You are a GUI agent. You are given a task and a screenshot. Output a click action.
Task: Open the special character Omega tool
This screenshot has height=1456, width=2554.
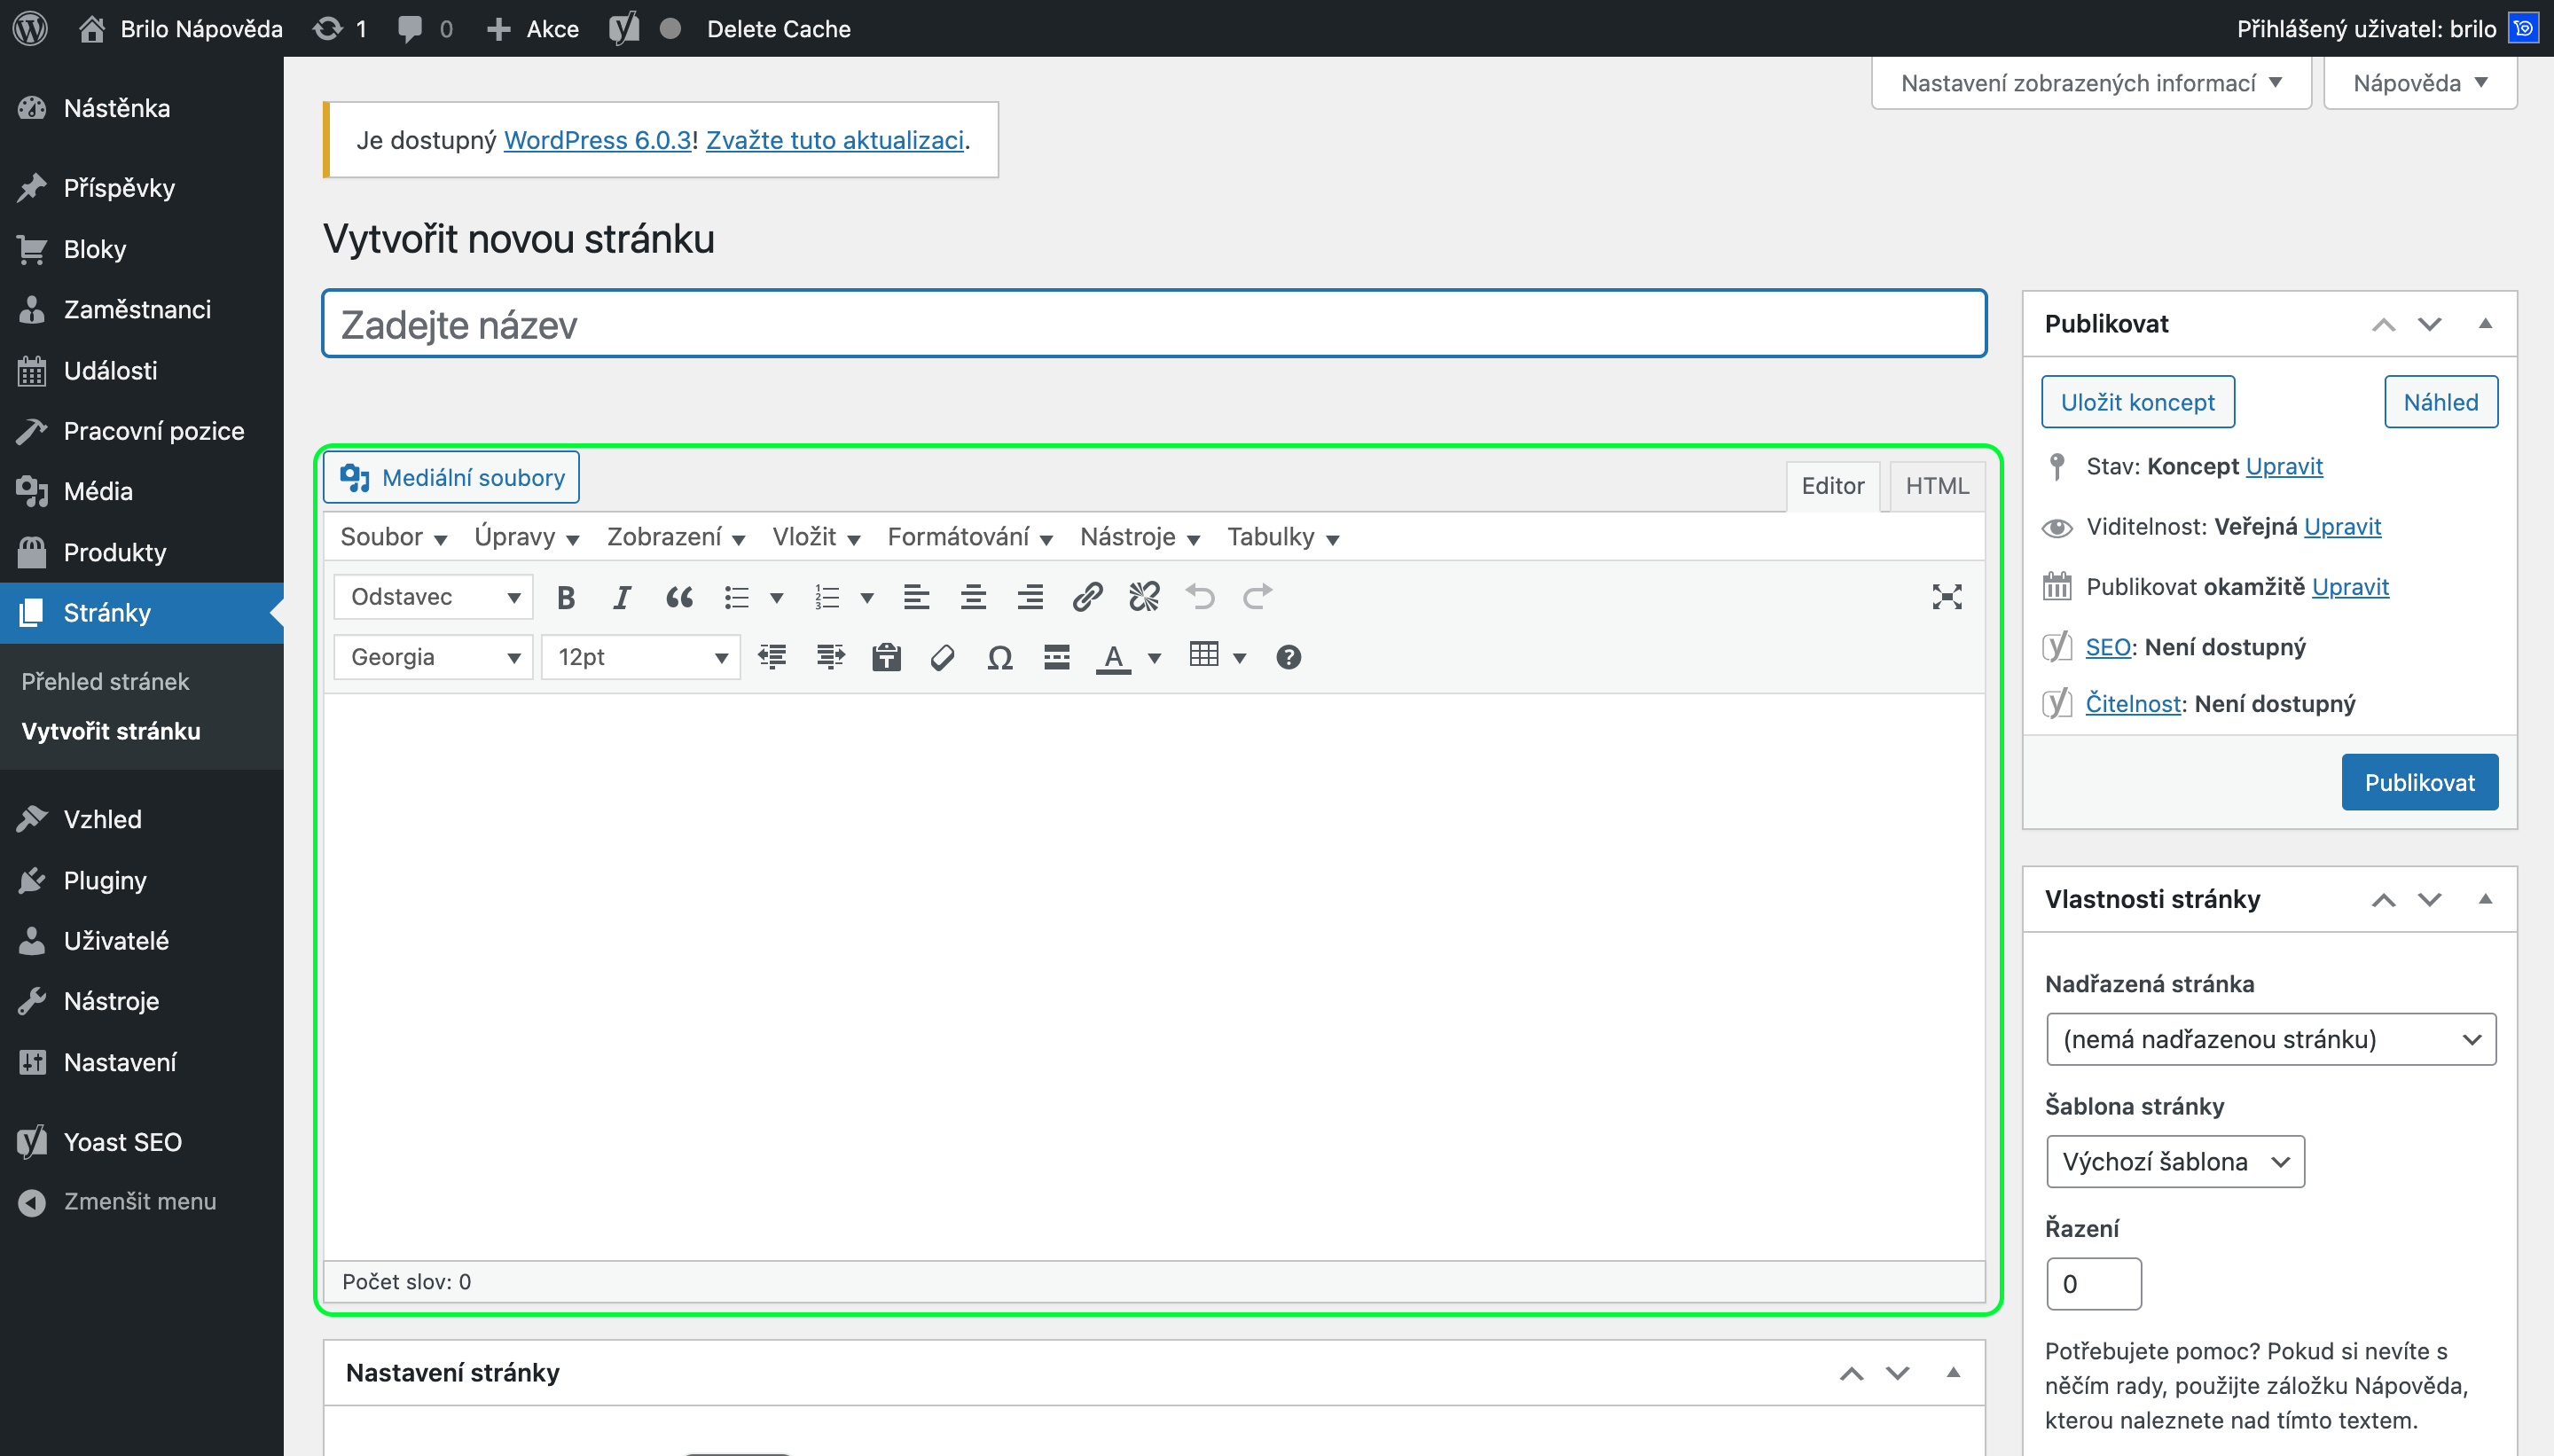point(999,657)
